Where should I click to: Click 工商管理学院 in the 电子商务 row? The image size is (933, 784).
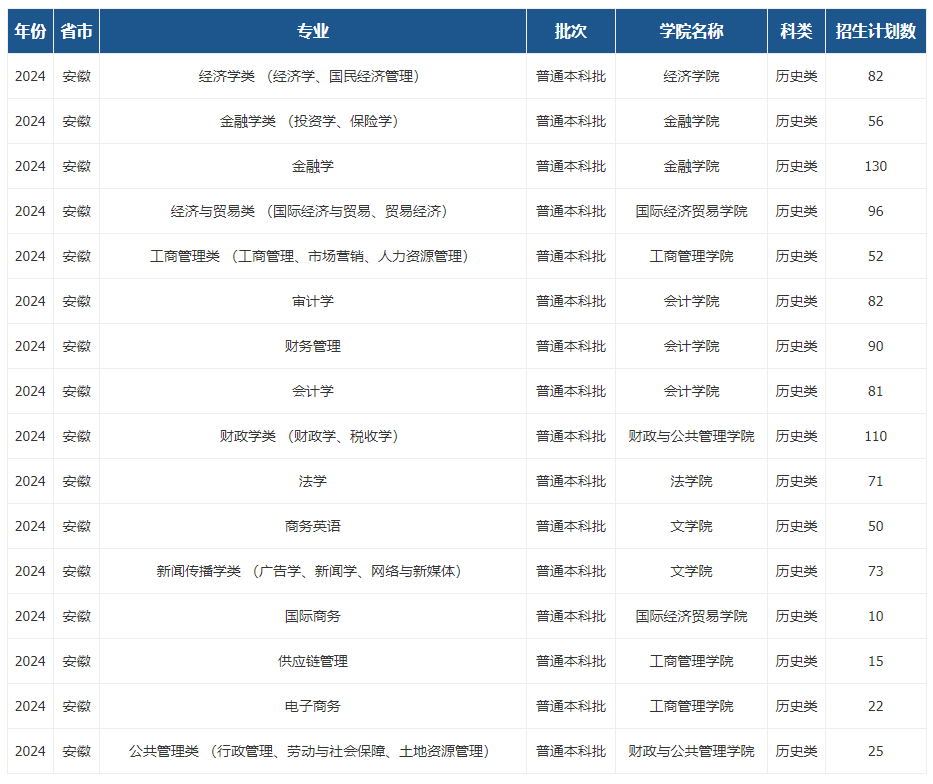click(691, 707)
